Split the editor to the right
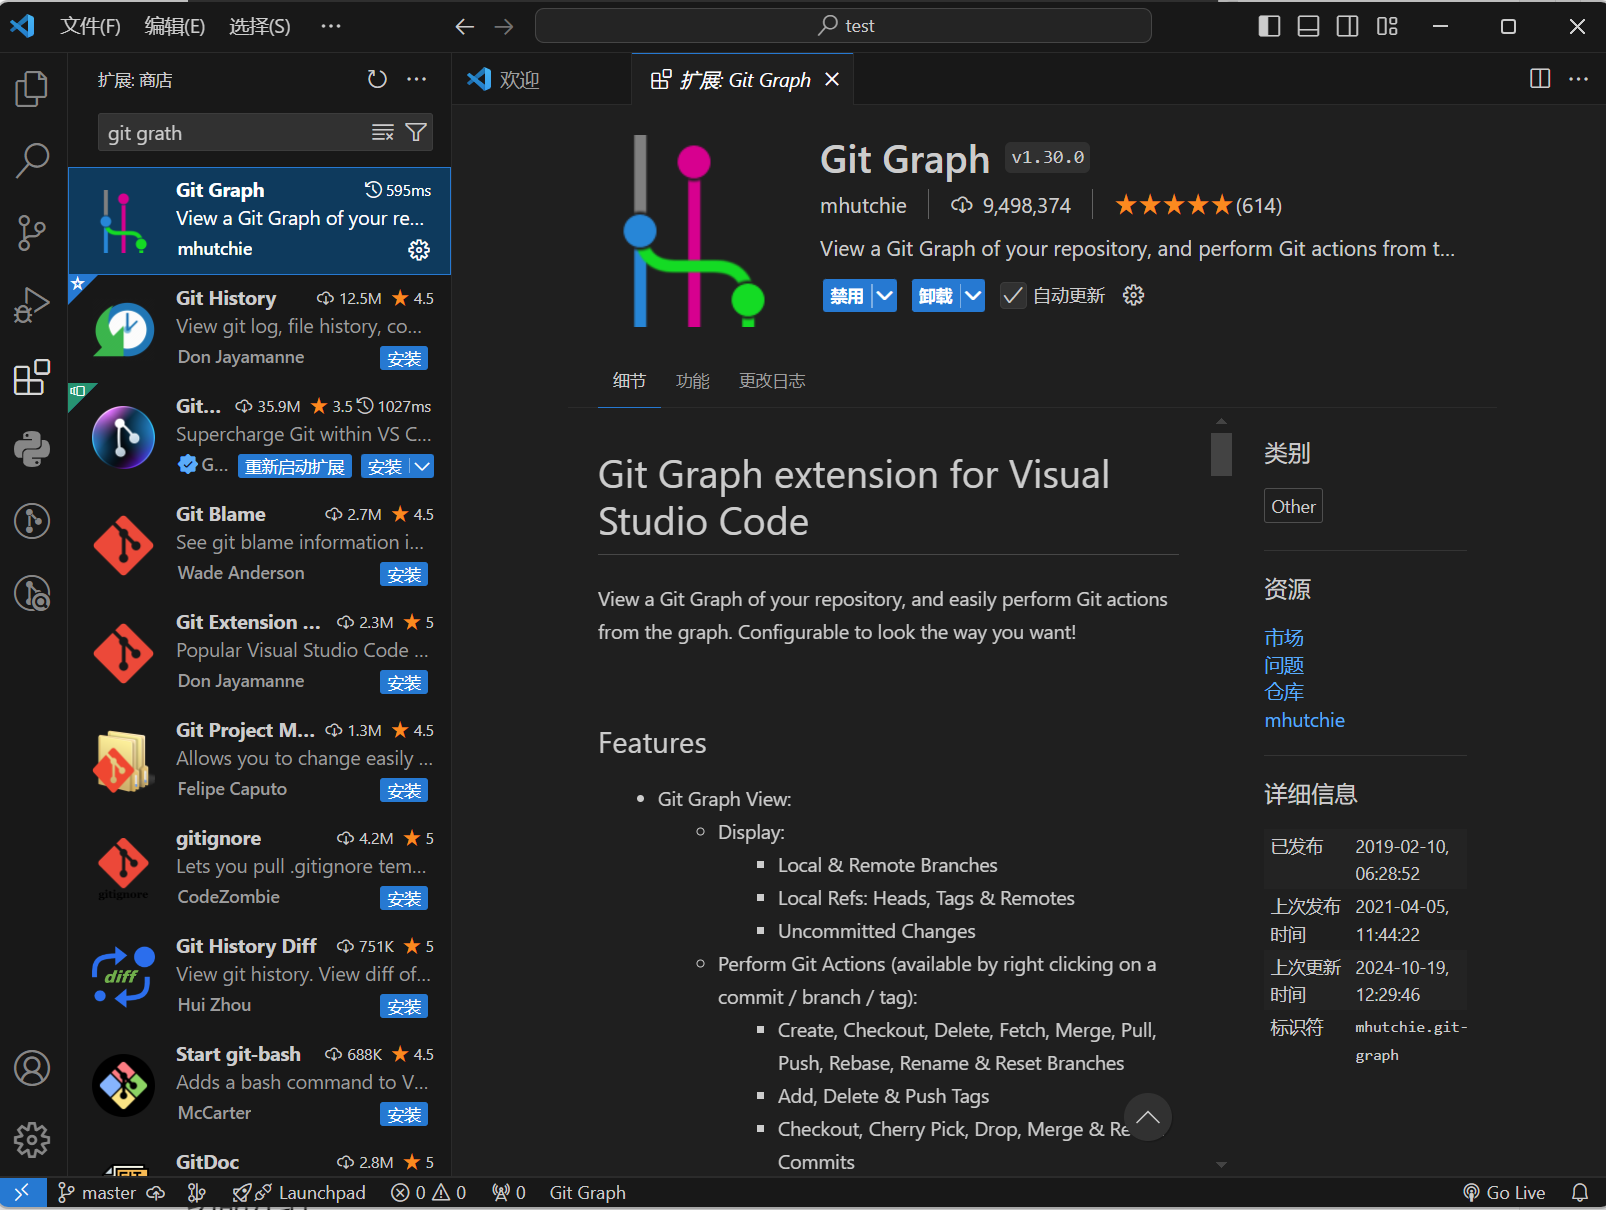Image resolution: width=1606 pixels, height=1210 pixels. [x=1540, y=79]
